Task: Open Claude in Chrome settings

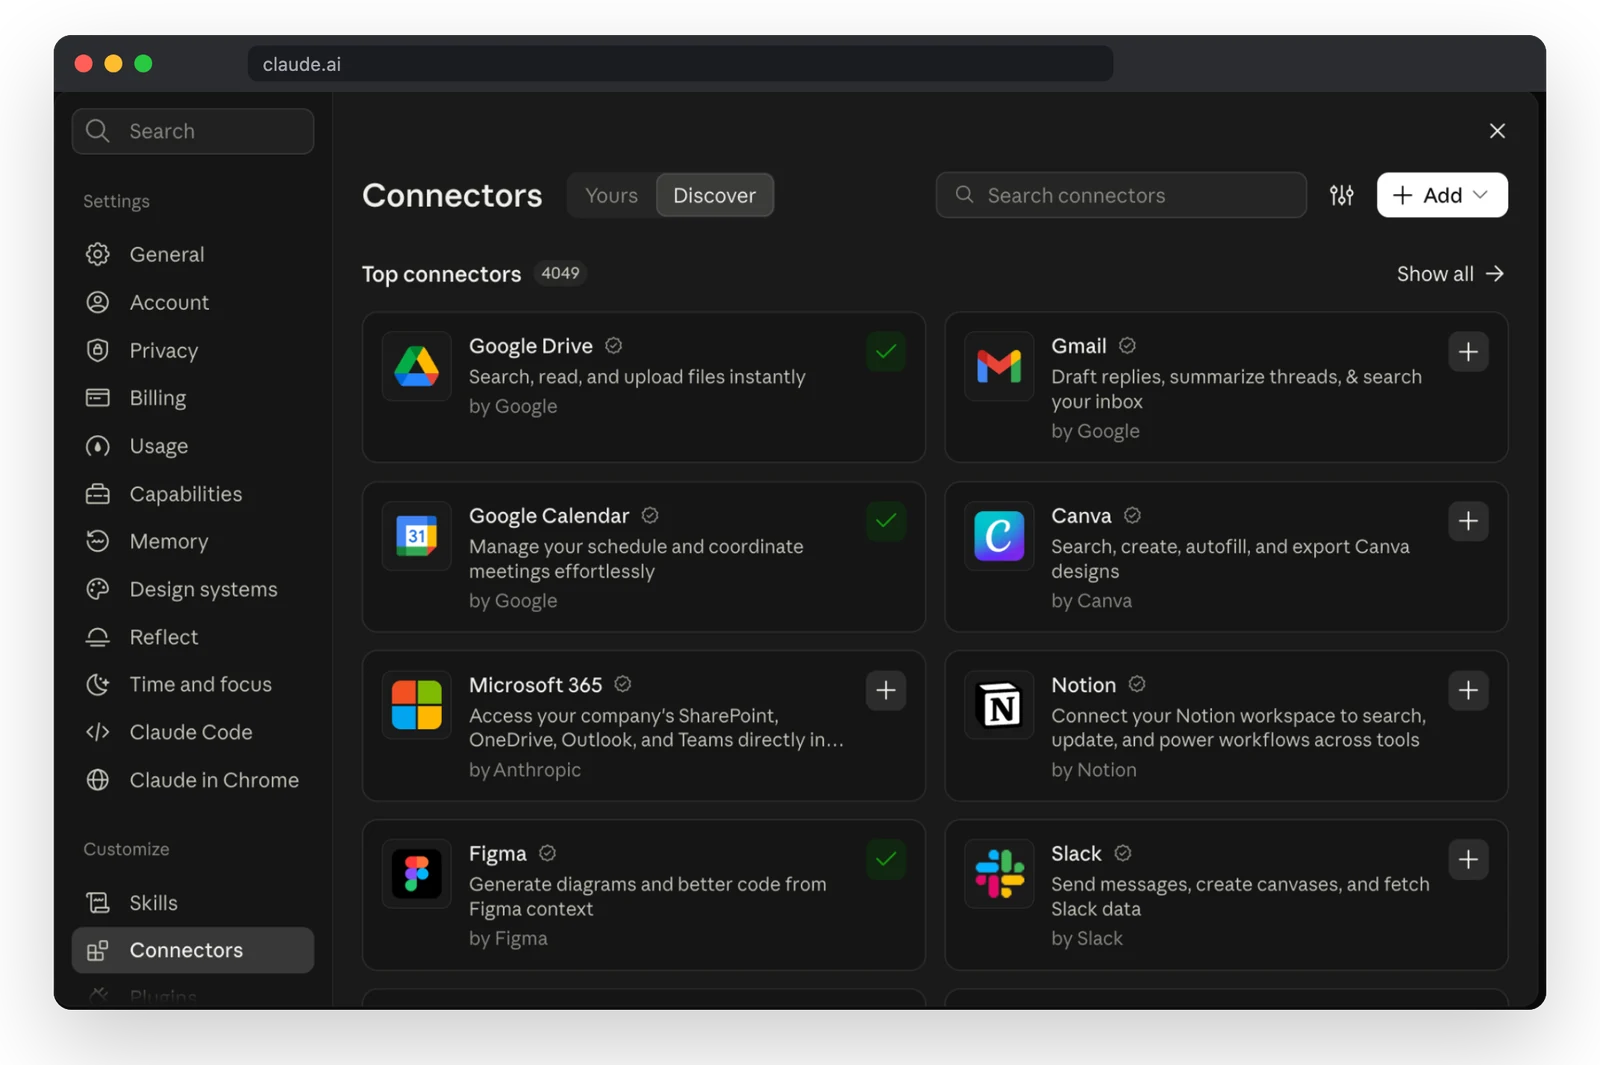Action: [192, 780]
